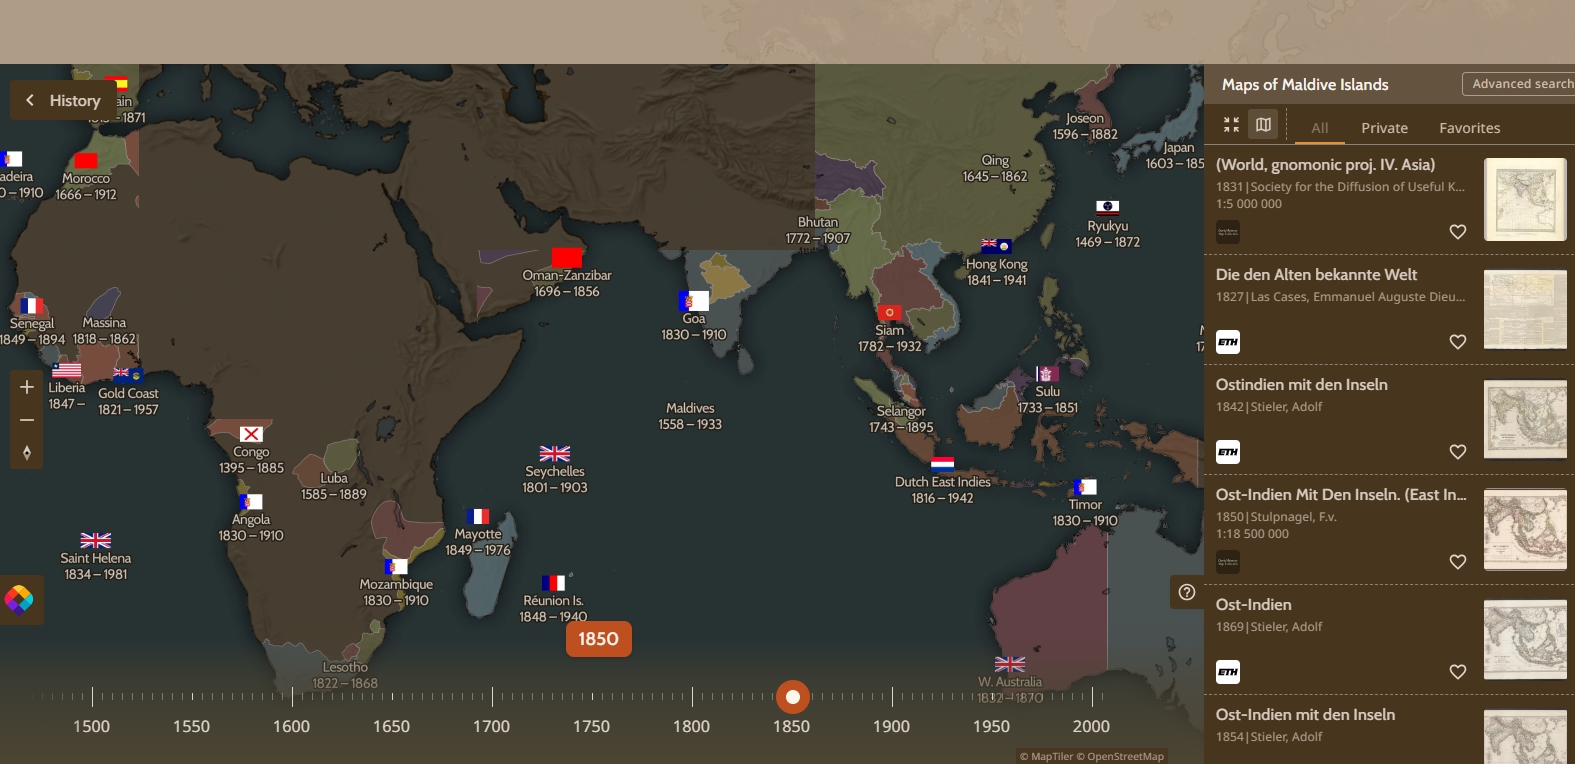Click the Bhutan 1772–1907 label

coord(818,230)
